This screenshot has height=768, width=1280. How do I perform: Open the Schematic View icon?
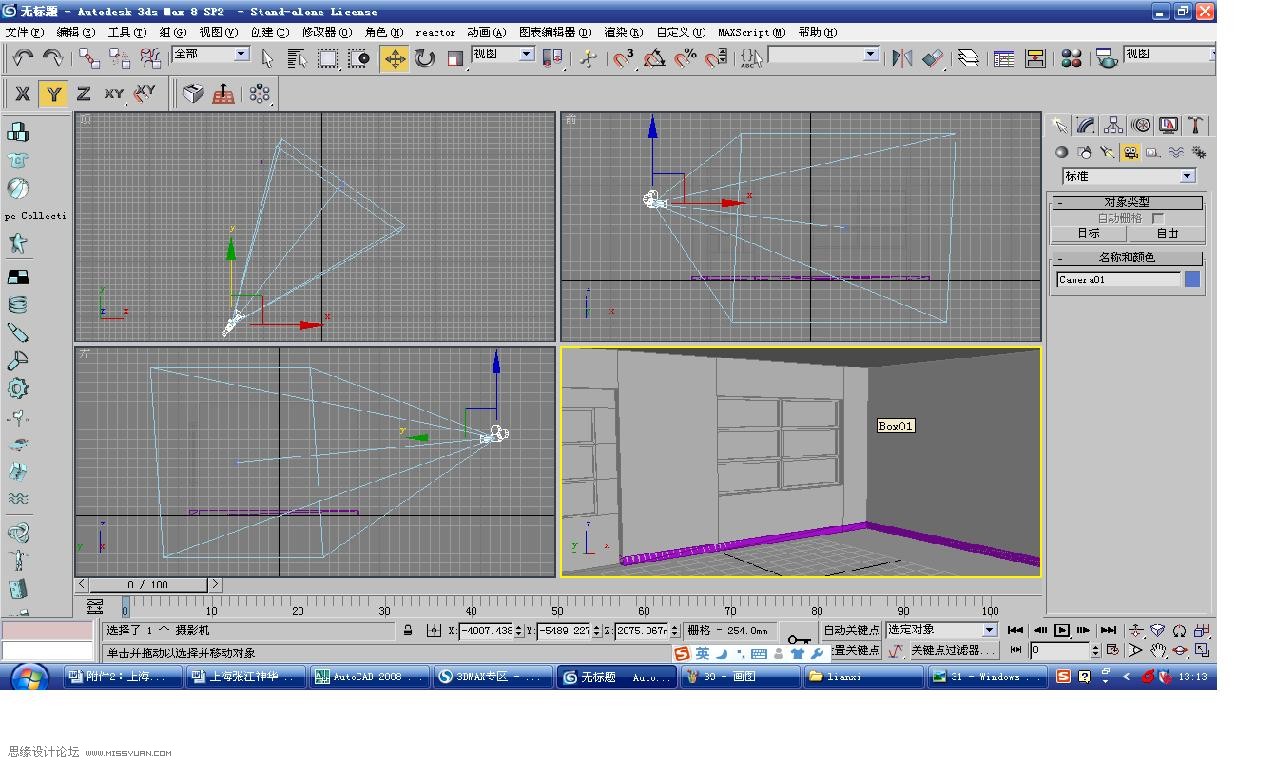1035,58
